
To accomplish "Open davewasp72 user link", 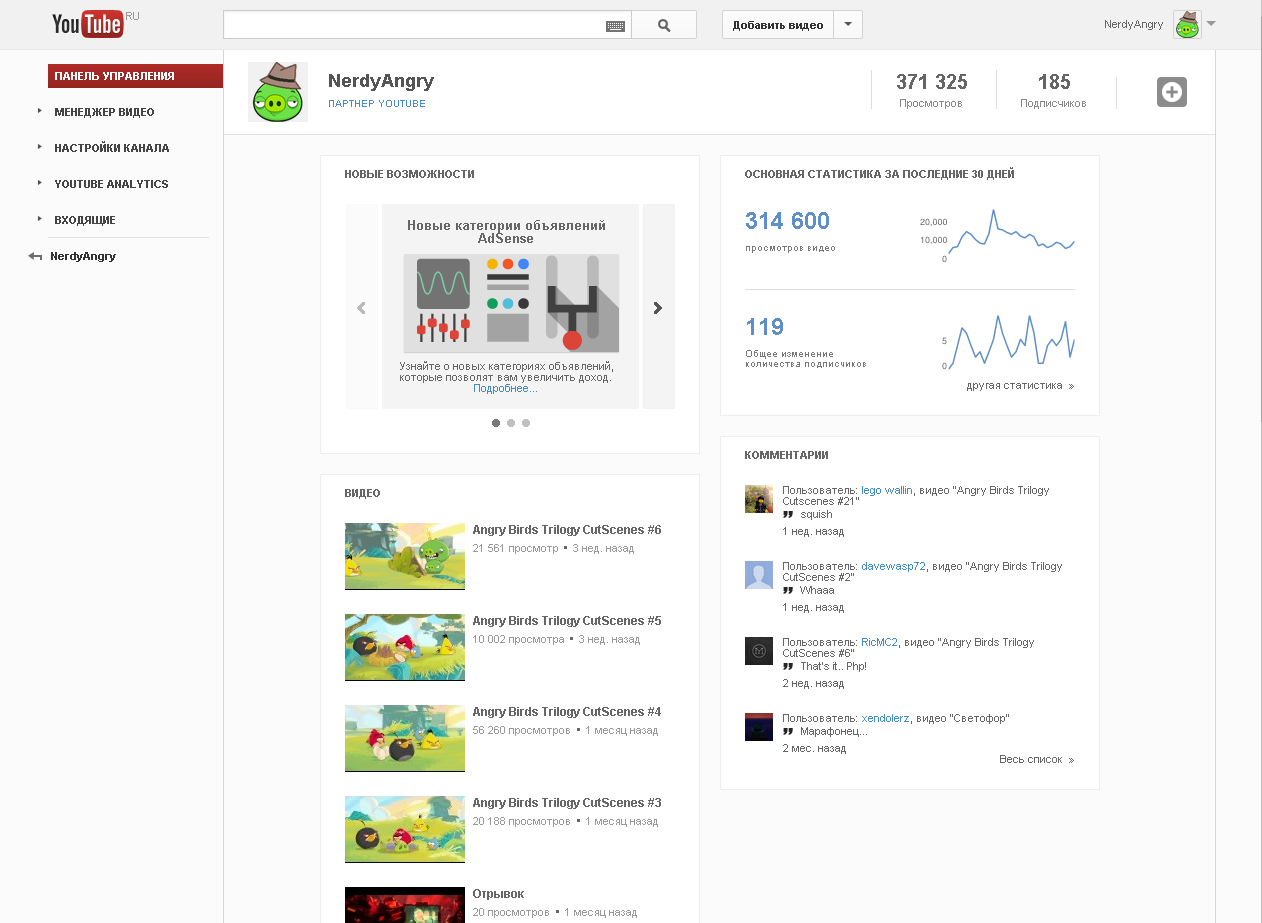I will [894, 566].
